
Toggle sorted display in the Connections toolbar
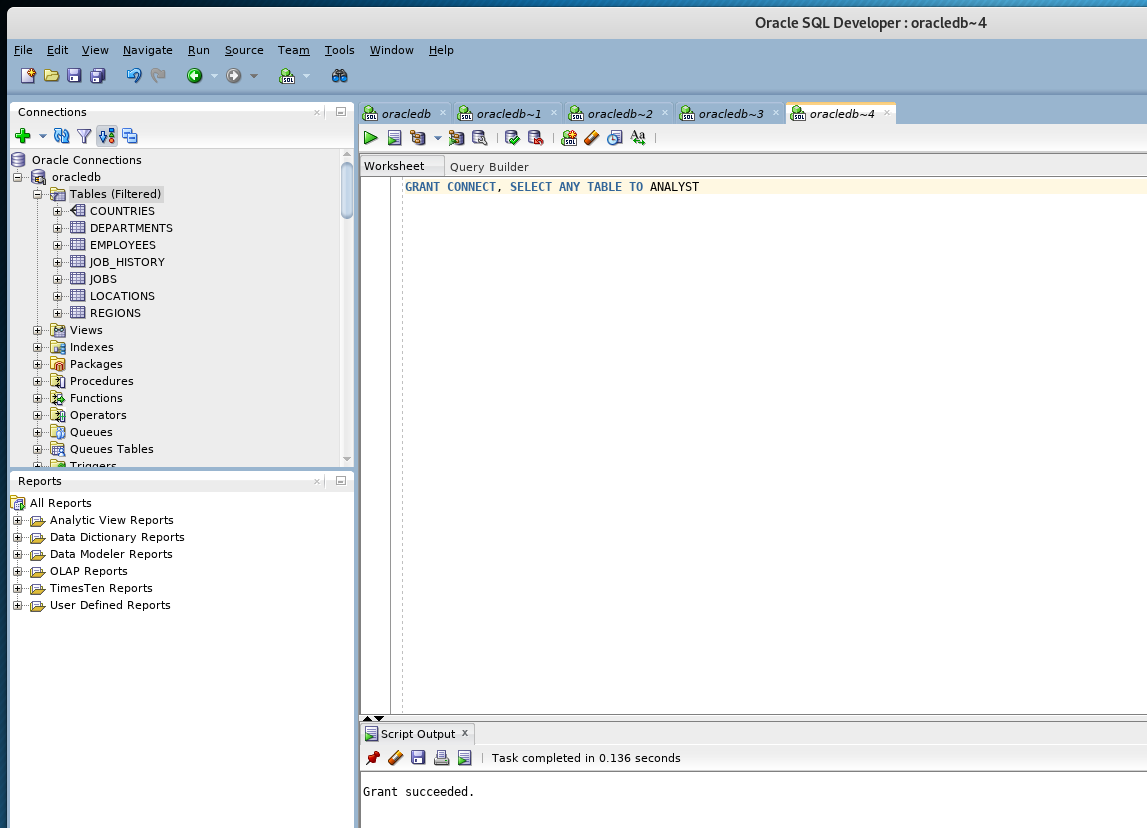[x=106, y=136]
